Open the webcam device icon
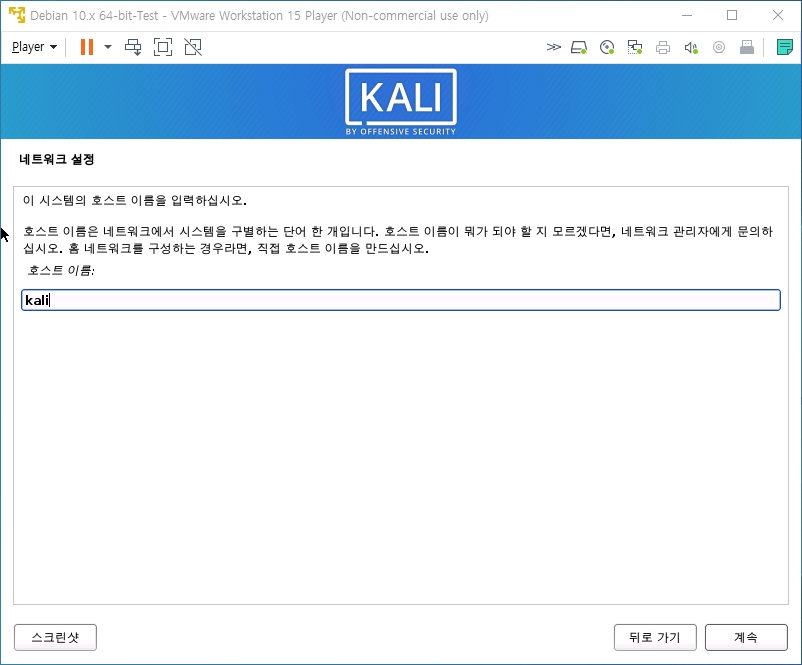 719,48
